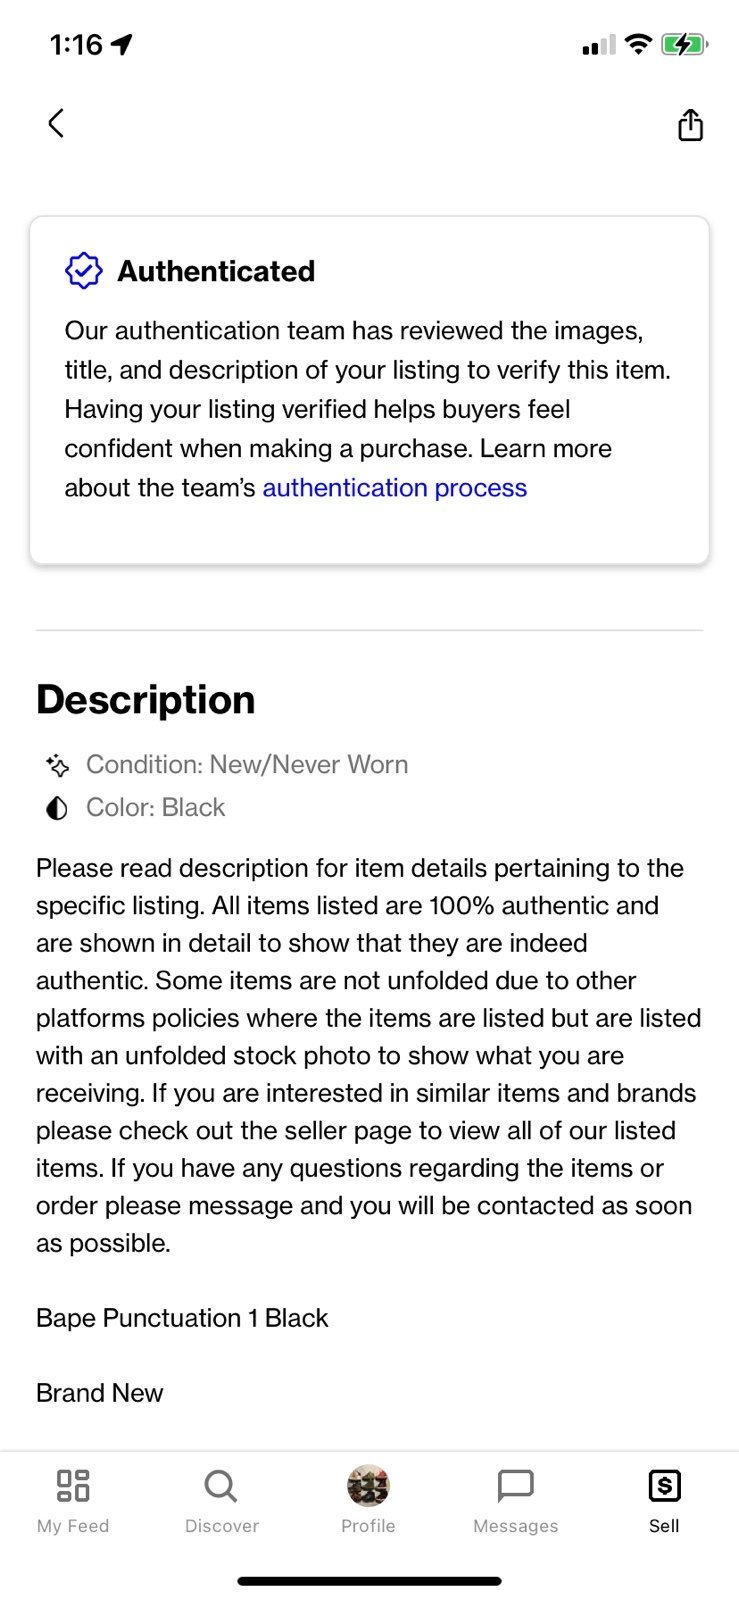The image size is (739, 1600).
Task: Tap the Description heading
Action: 146,699
